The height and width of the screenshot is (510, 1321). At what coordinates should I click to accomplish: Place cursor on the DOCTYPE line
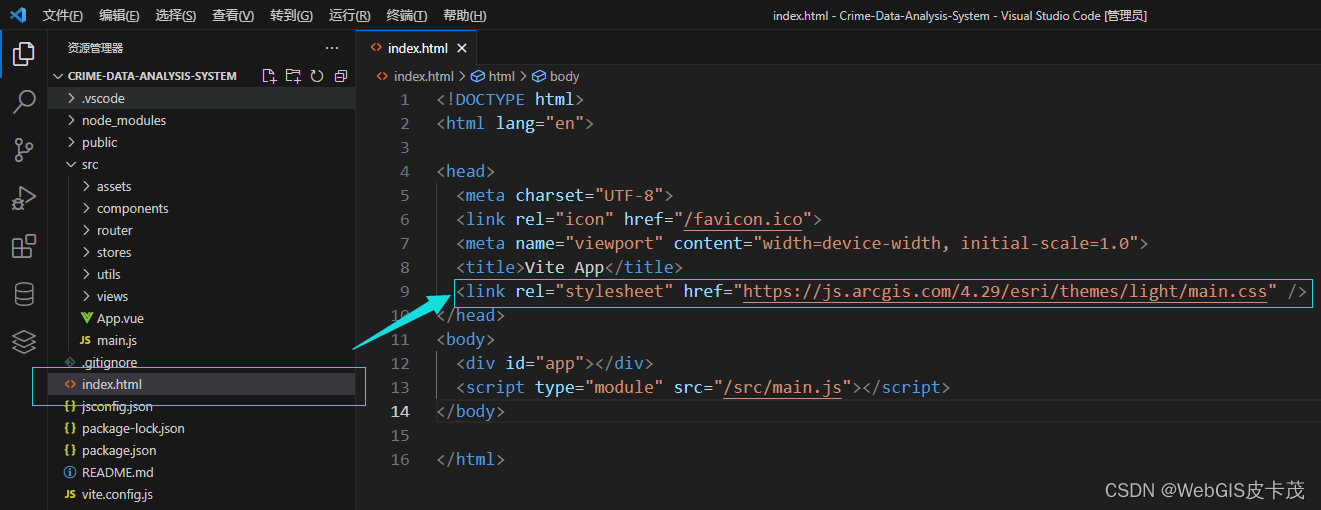click(x=510, y=100)
